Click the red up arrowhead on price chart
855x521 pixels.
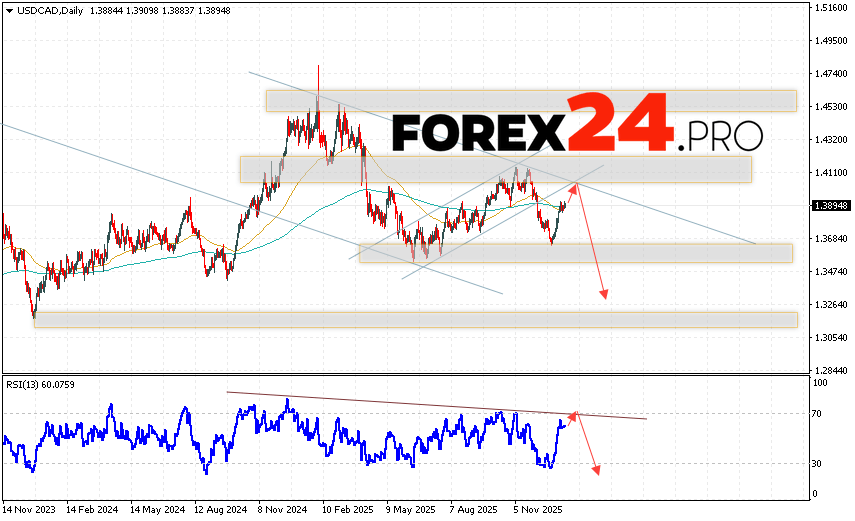point(574,186)
